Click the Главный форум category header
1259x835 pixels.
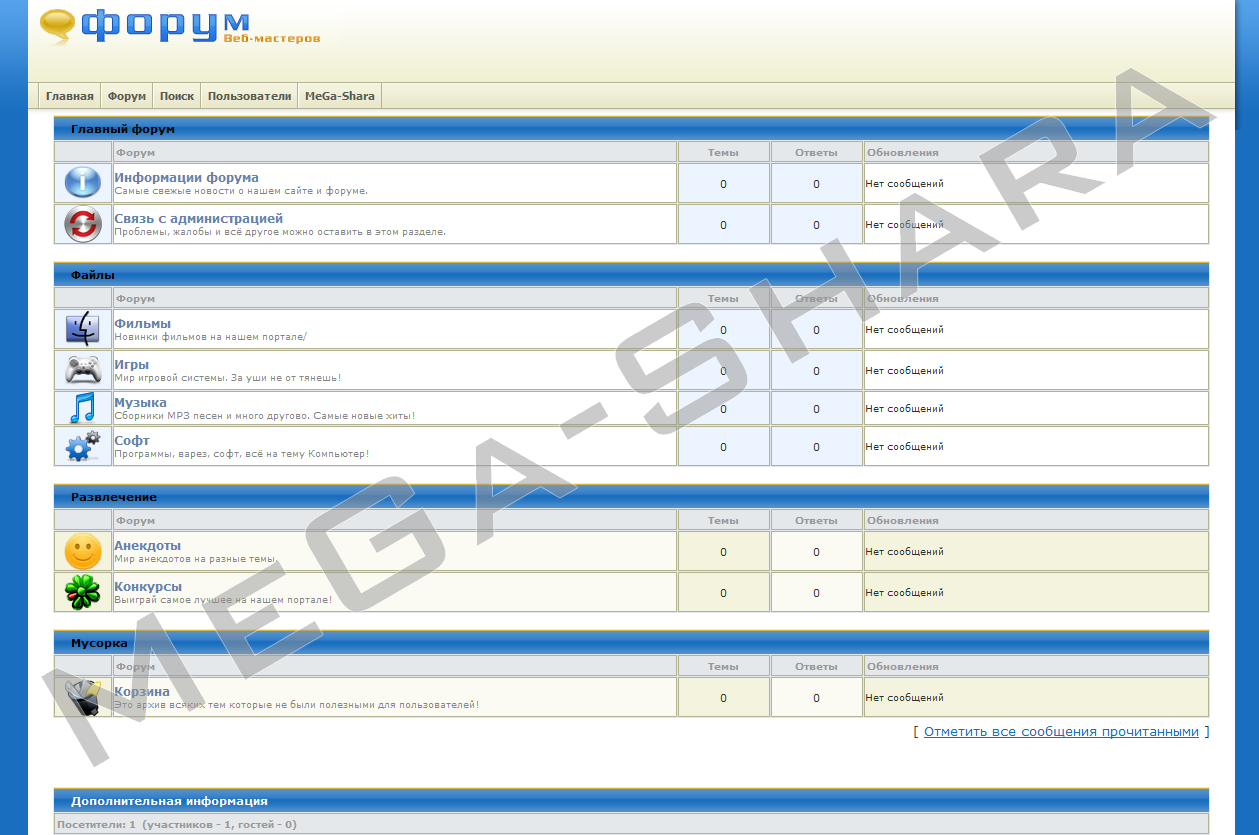tap(631, 129)
